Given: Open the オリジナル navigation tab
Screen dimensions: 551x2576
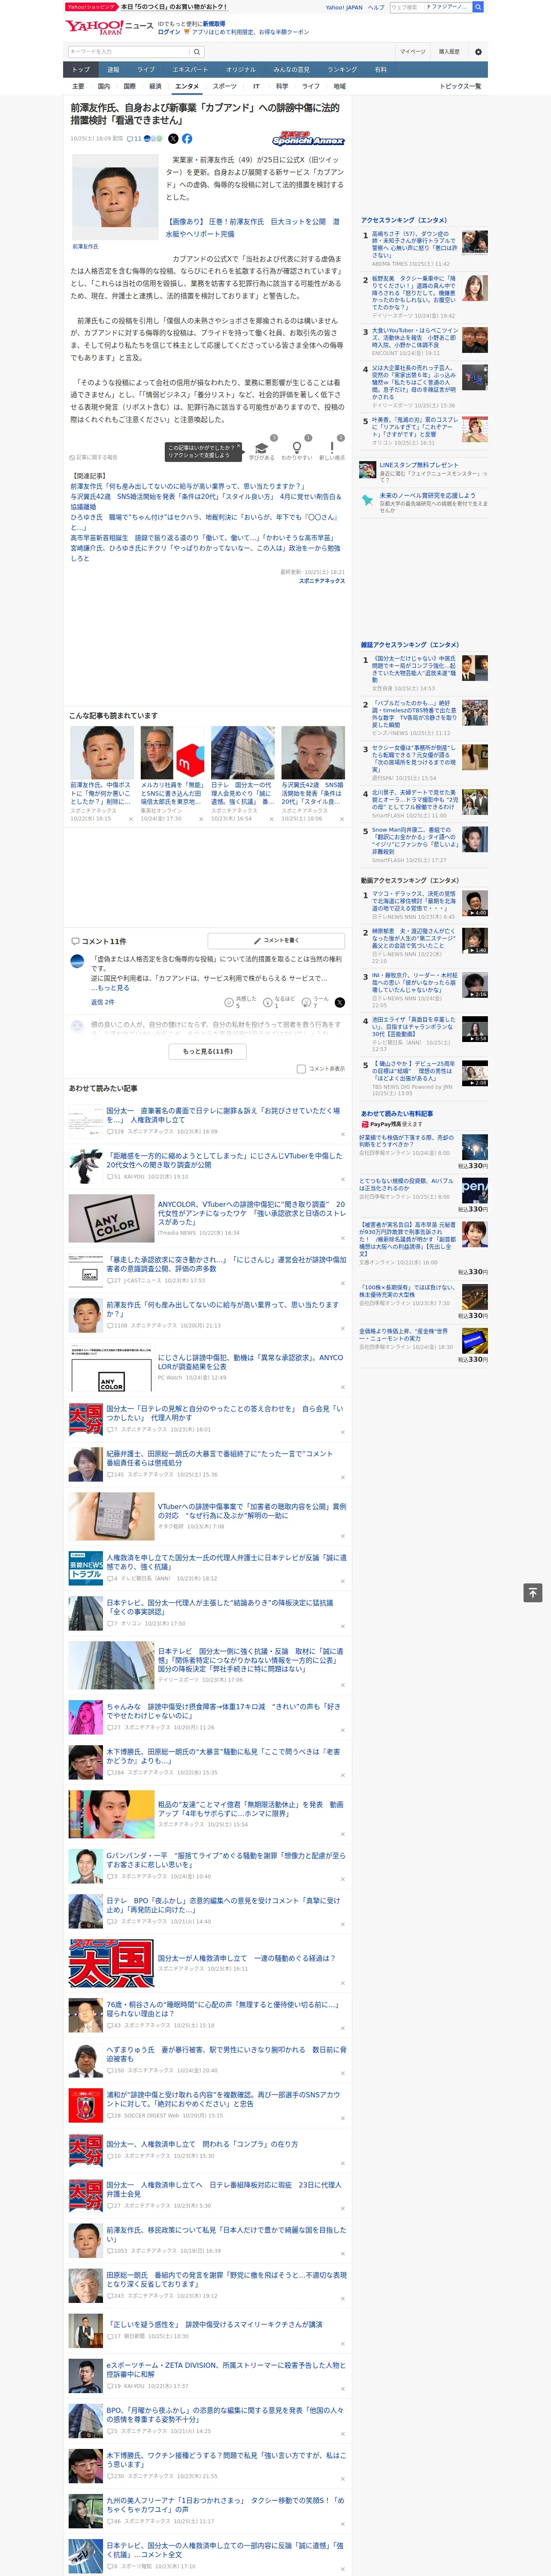Looking at the screenshot, I should [x=241, y=69].
